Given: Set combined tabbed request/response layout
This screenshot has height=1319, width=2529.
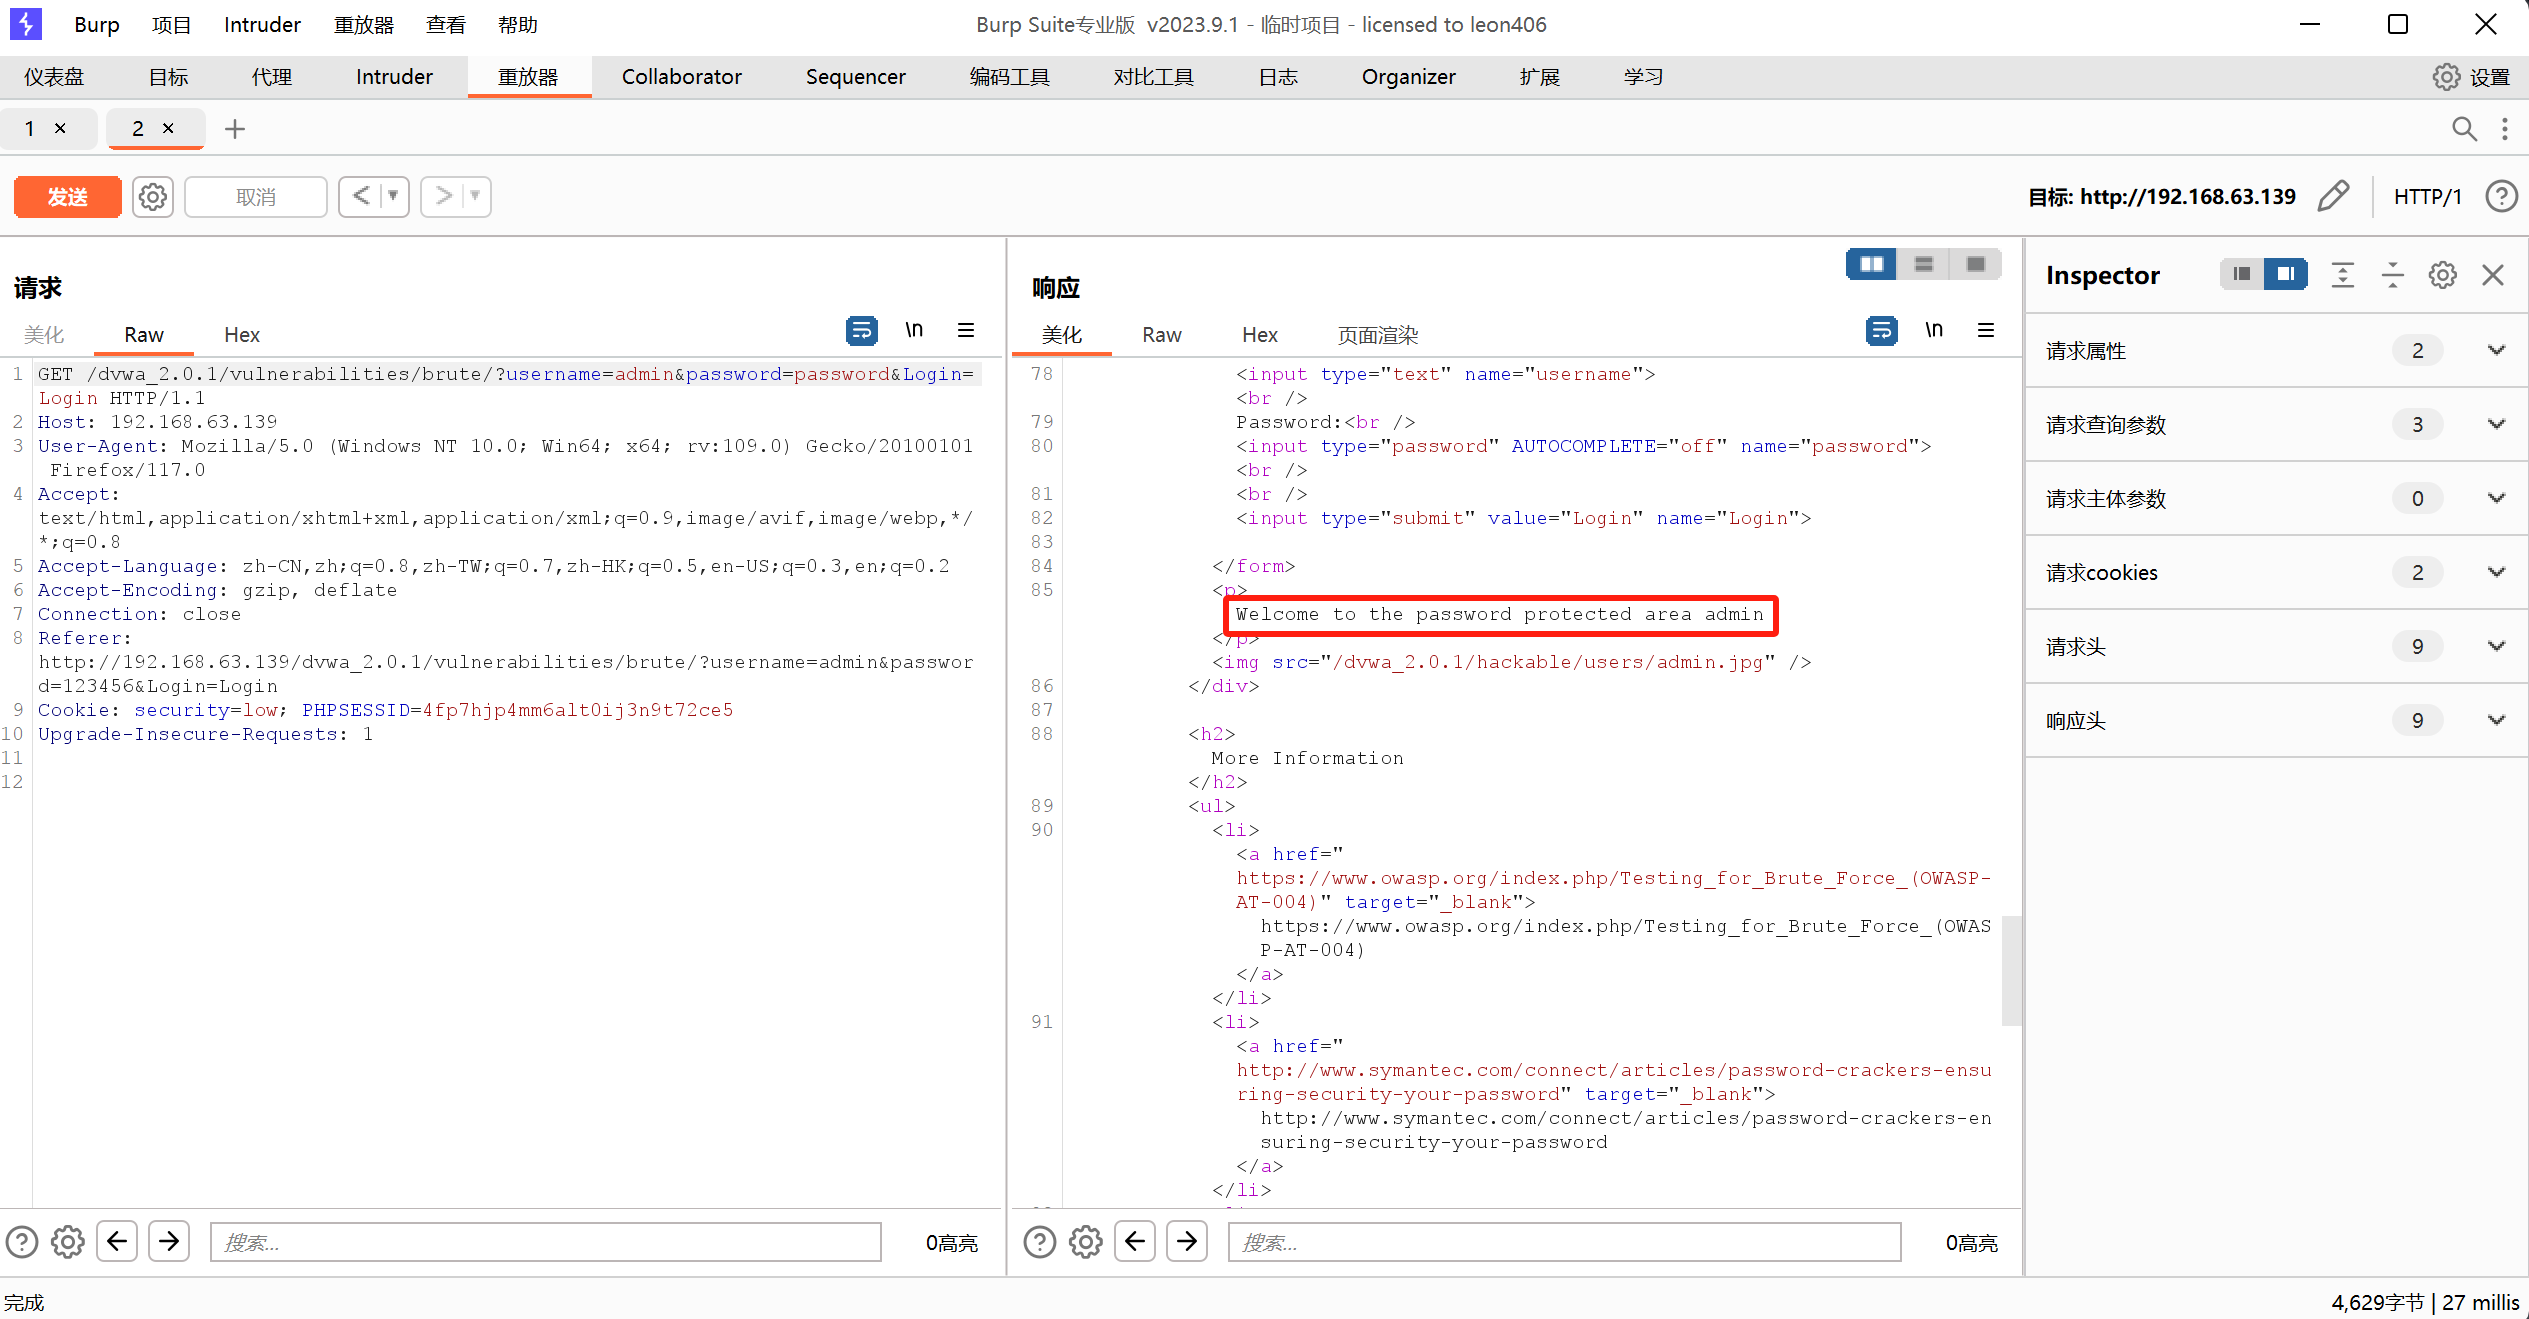Looking at the screenshot, I should pos(1975,264).
